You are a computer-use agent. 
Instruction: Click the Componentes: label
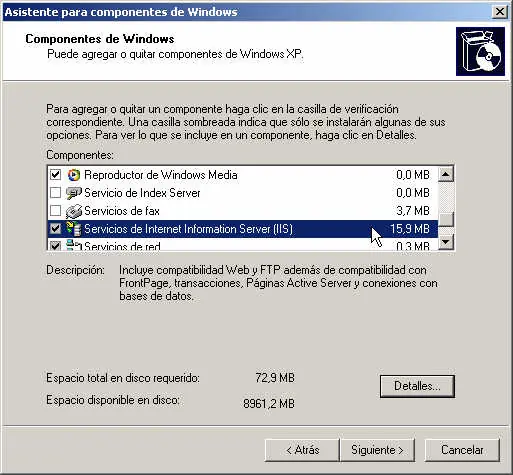pyautogui.click(x=80, y=155)
